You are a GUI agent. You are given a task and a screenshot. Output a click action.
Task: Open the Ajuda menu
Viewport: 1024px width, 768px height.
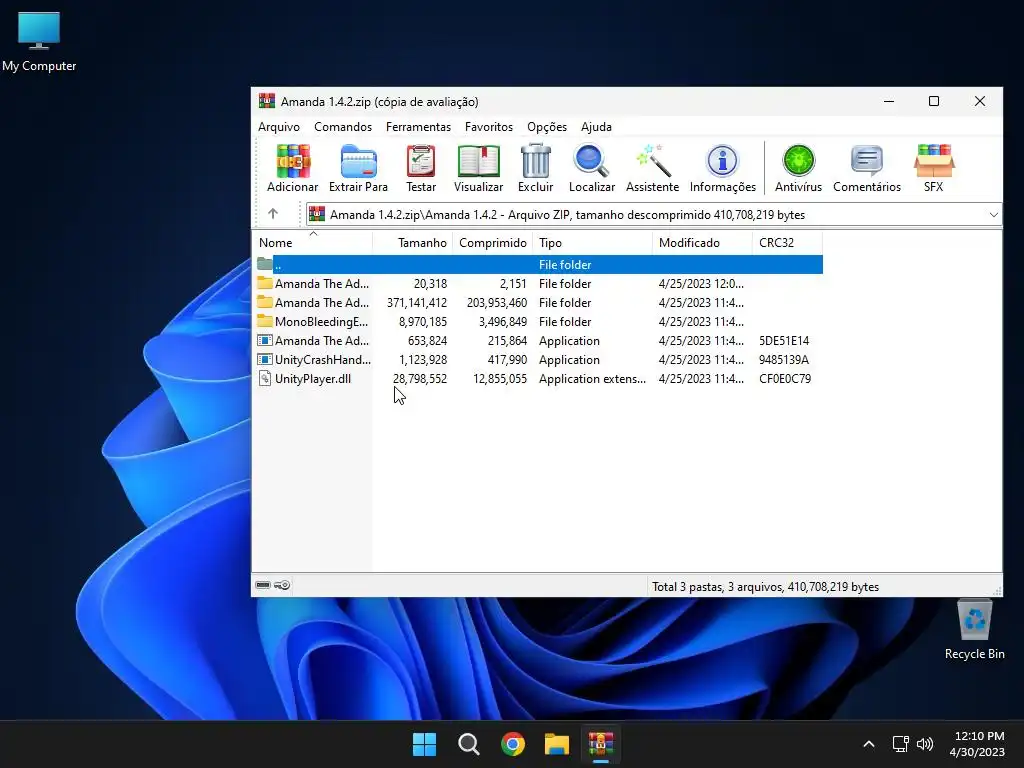pos(596,127)
